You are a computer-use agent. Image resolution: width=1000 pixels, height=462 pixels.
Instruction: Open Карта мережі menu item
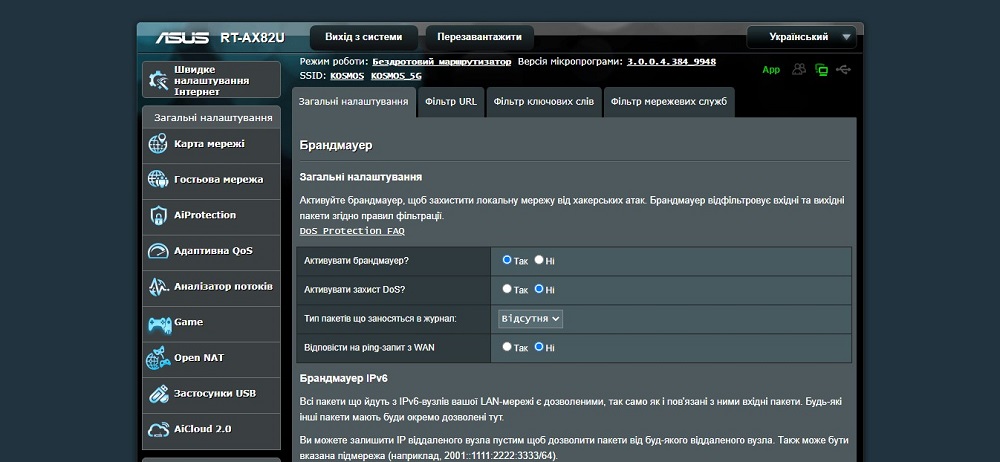pos(211,144)
